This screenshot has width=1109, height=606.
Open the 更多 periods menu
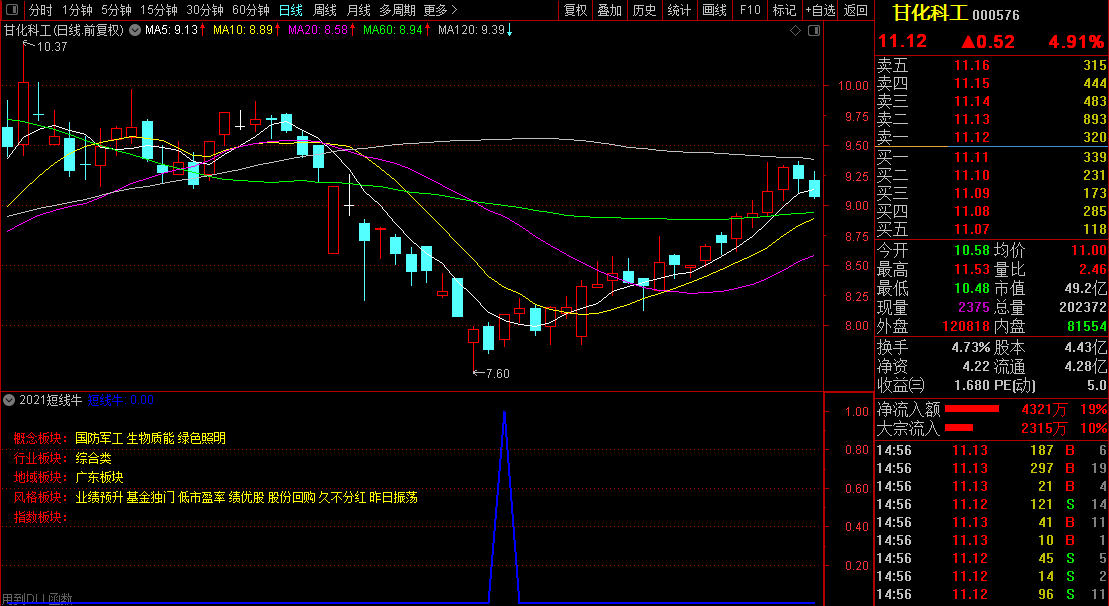tap(441, 10)
